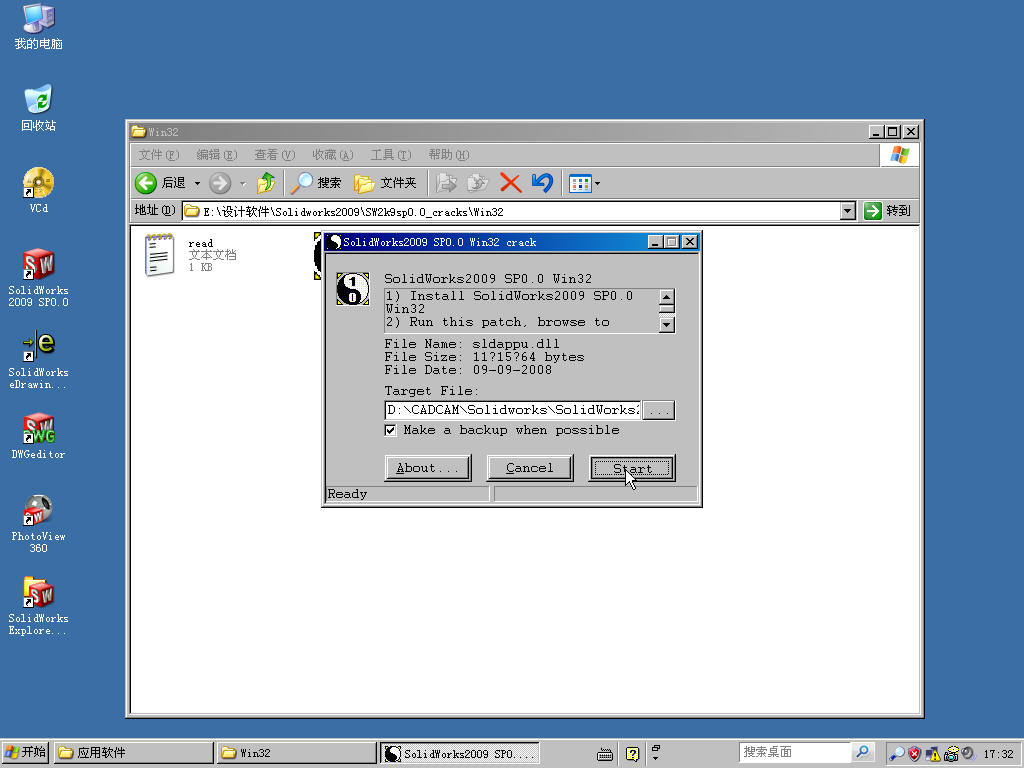Open the forward button history dropdown

click(243, 184)
